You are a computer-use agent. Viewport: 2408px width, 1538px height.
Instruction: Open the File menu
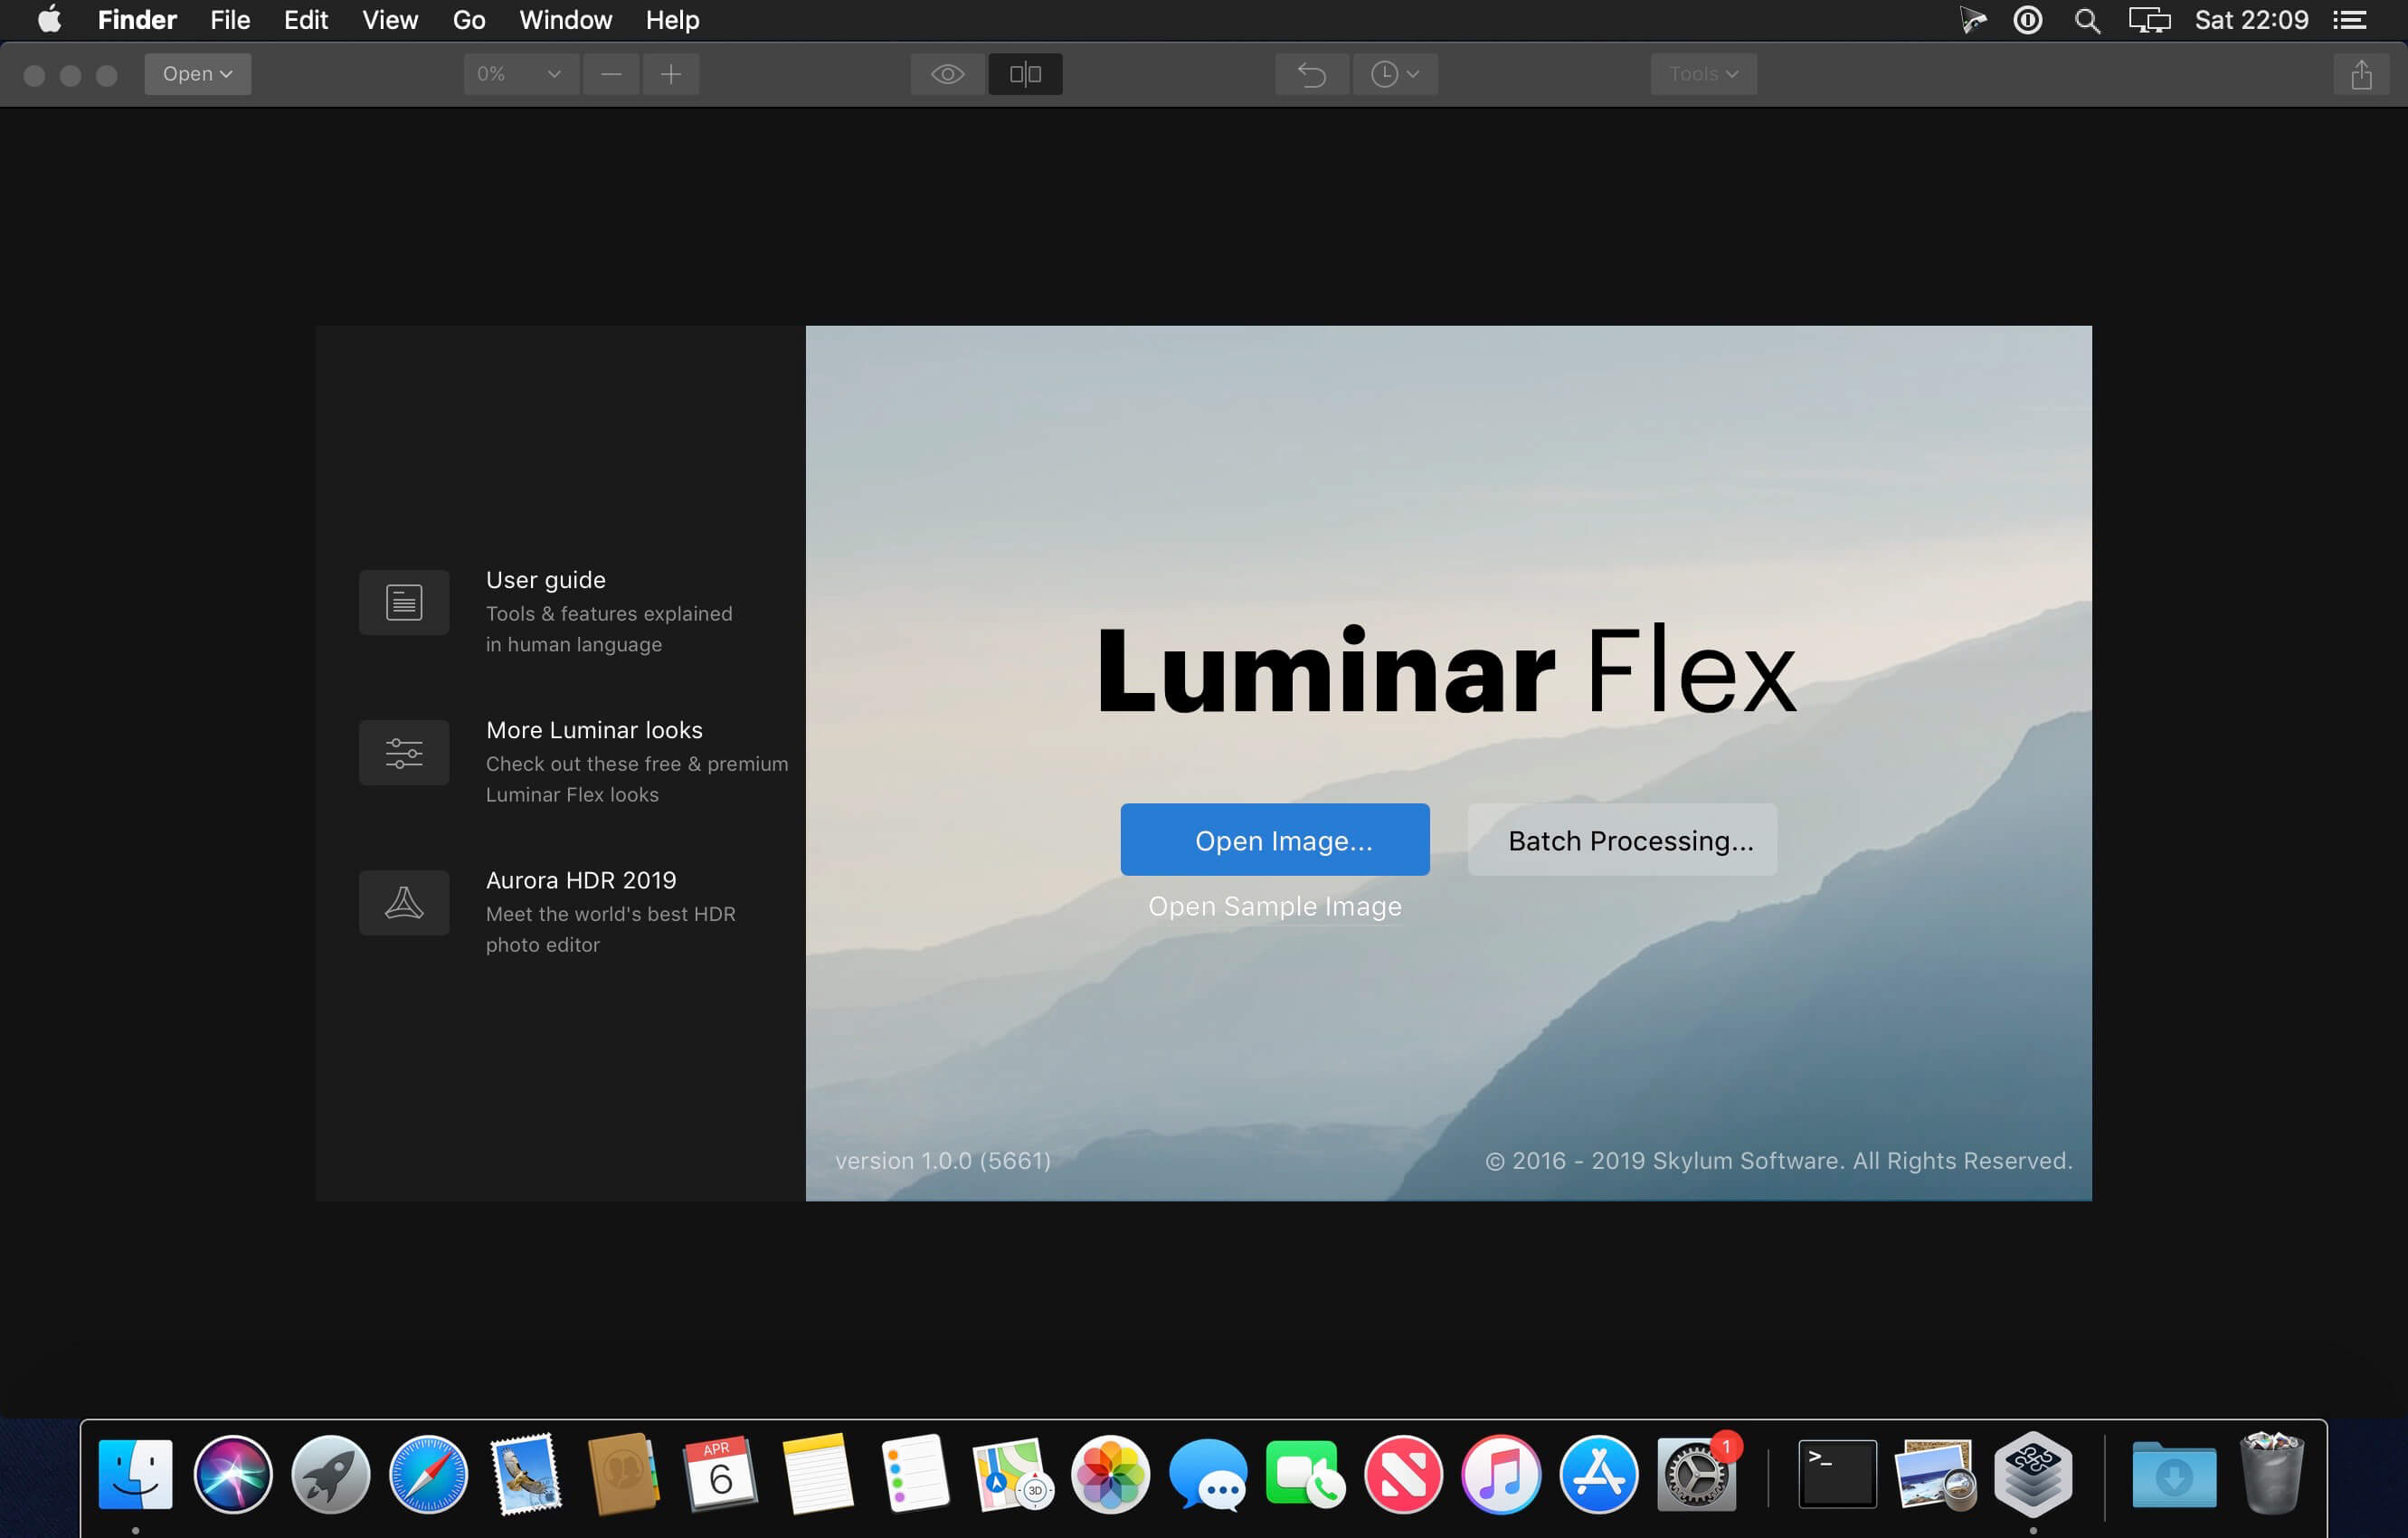[x=230, y=20]
